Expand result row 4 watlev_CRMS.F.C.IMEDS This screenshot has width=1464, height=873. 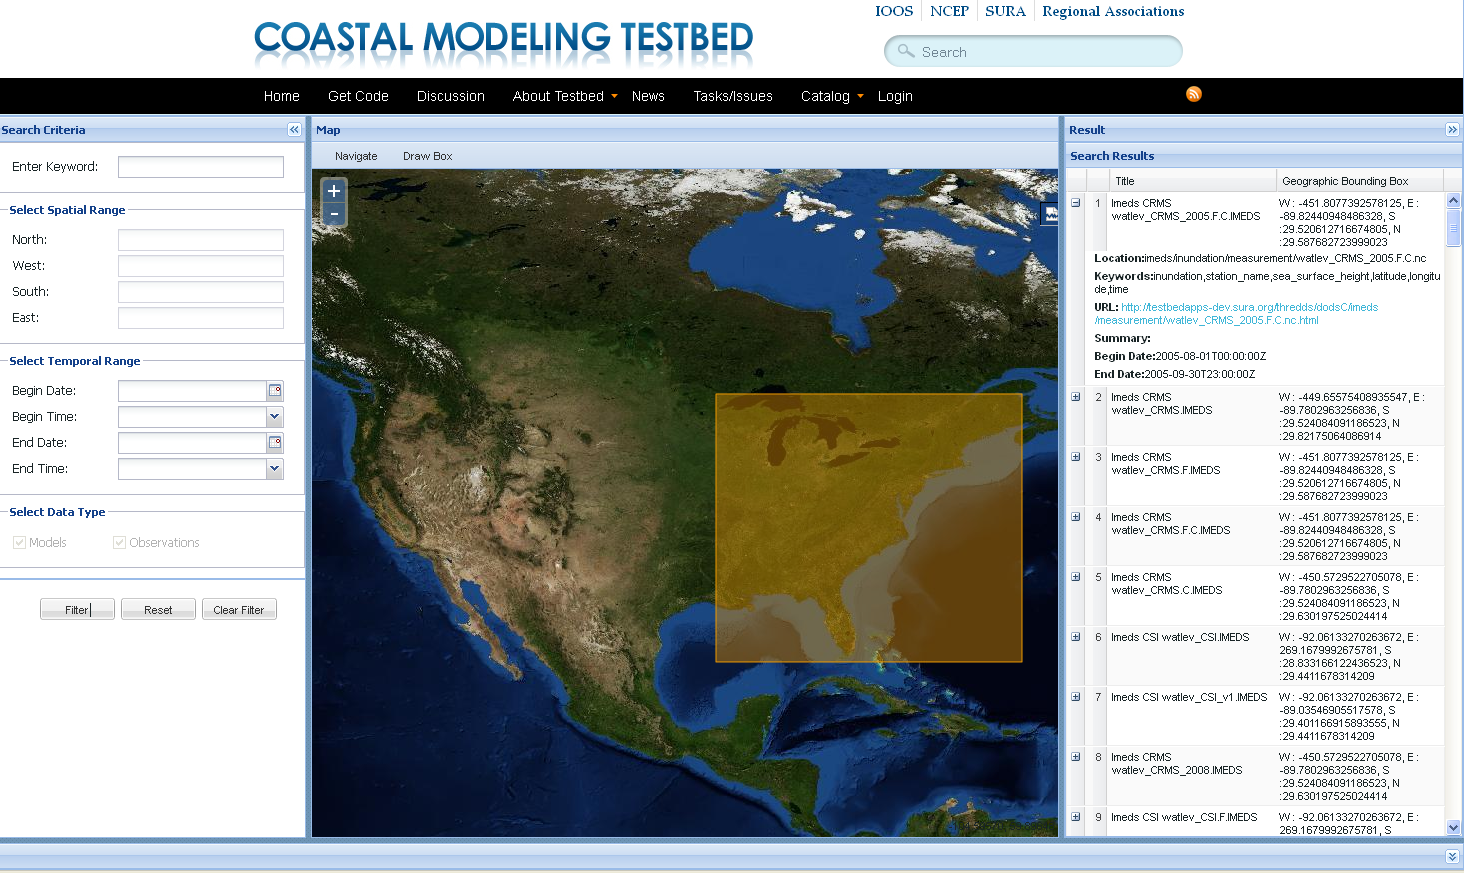click(1076, 517)
